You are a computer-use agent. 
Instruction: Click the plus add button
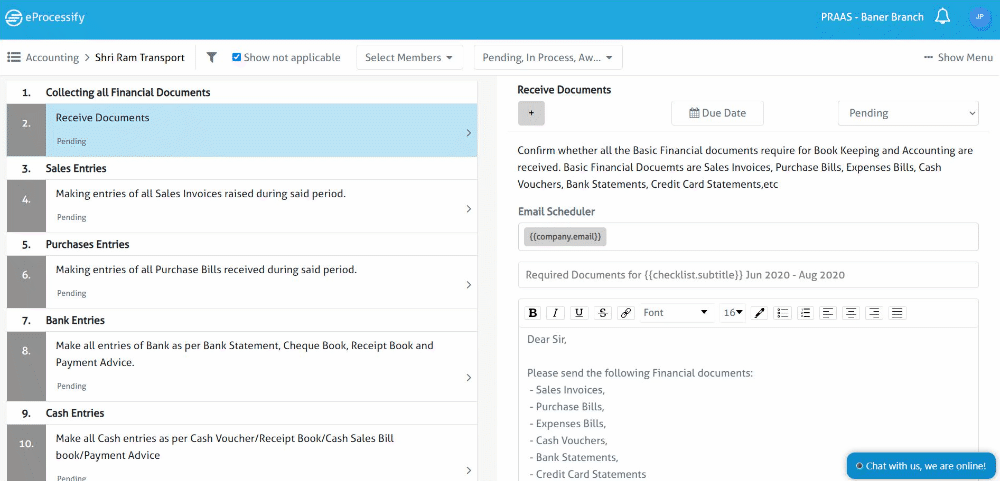click(531, 113)
